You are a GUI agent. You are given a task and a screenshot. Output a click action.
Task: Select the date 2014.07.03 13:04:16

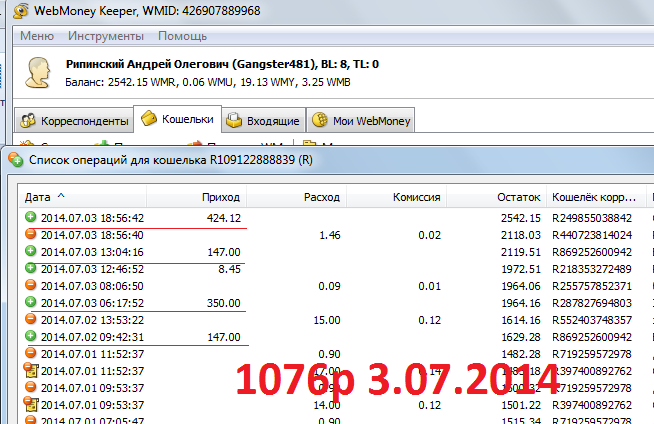pos(92,252)
